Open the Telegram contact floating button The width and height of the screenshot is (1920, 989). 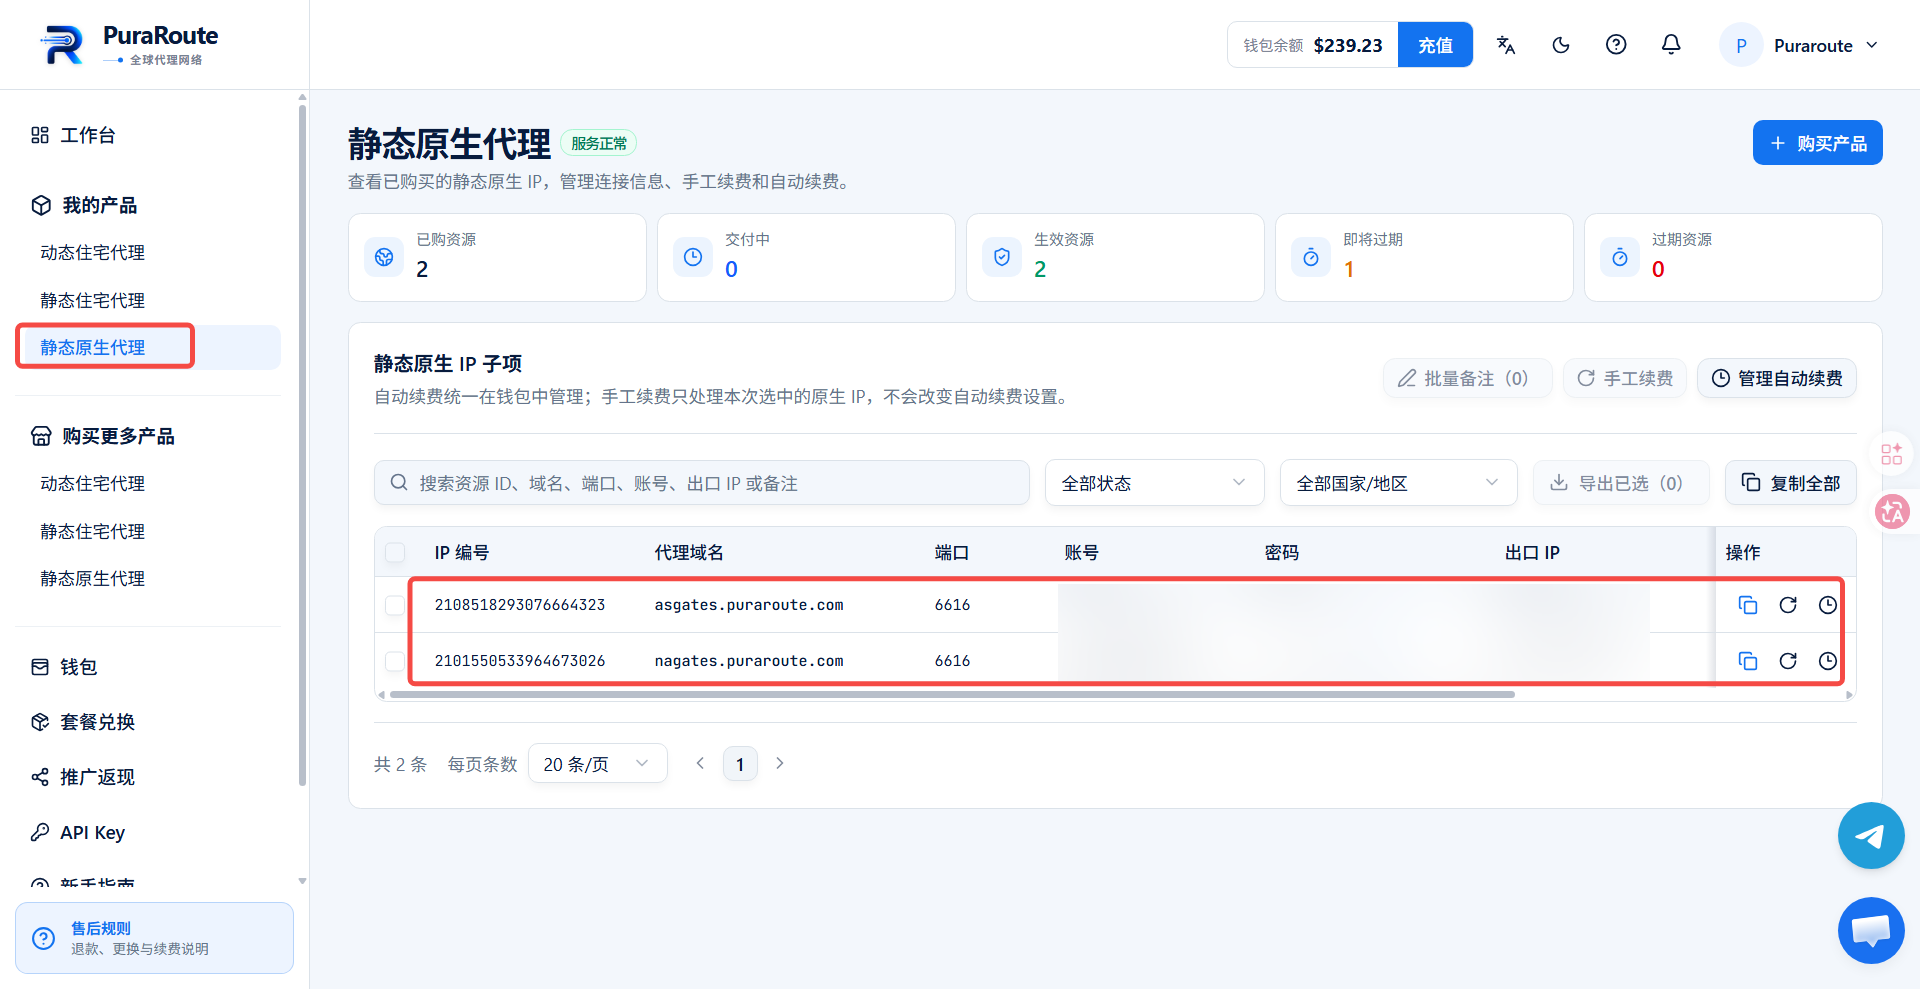pos(1871,836)
